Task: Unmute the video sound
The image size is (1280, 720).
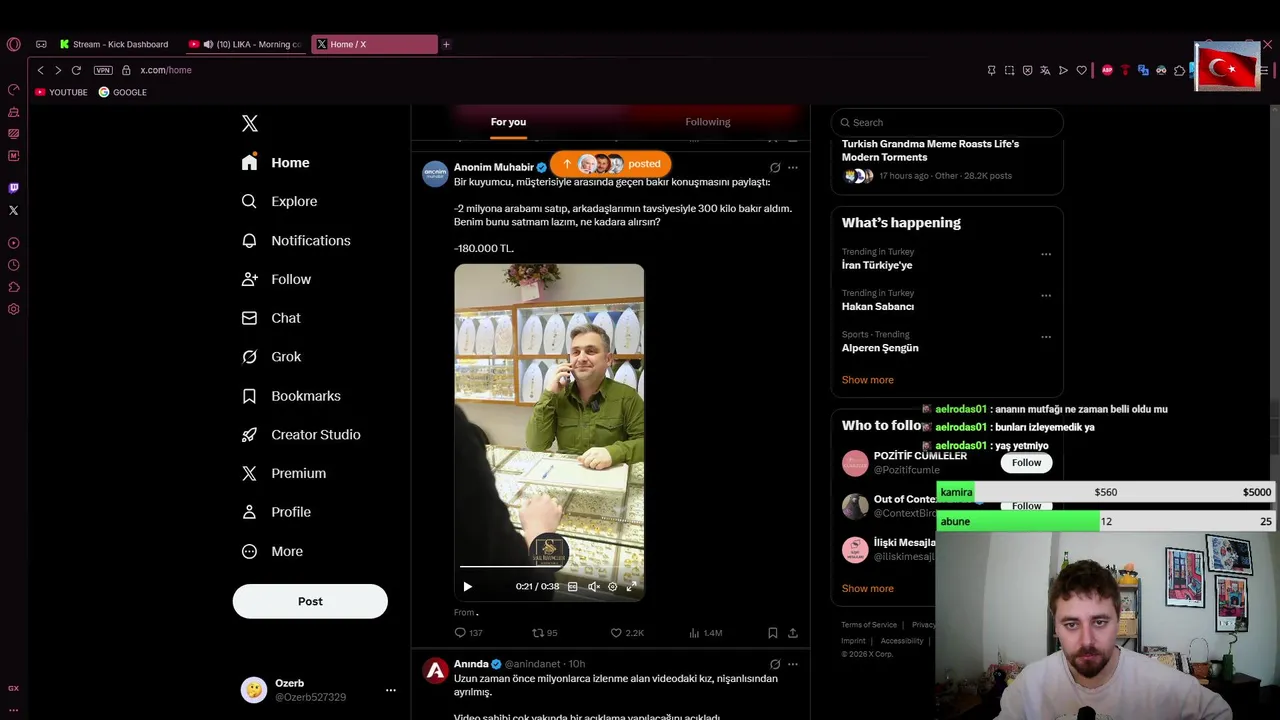Action: [x=593, y=587]
